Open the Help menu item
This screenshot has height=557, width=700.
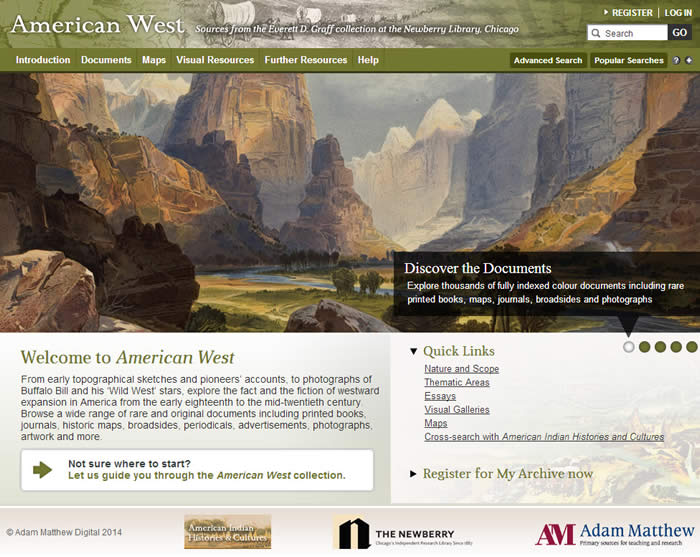pyautogui.click(x=368, y=60)
